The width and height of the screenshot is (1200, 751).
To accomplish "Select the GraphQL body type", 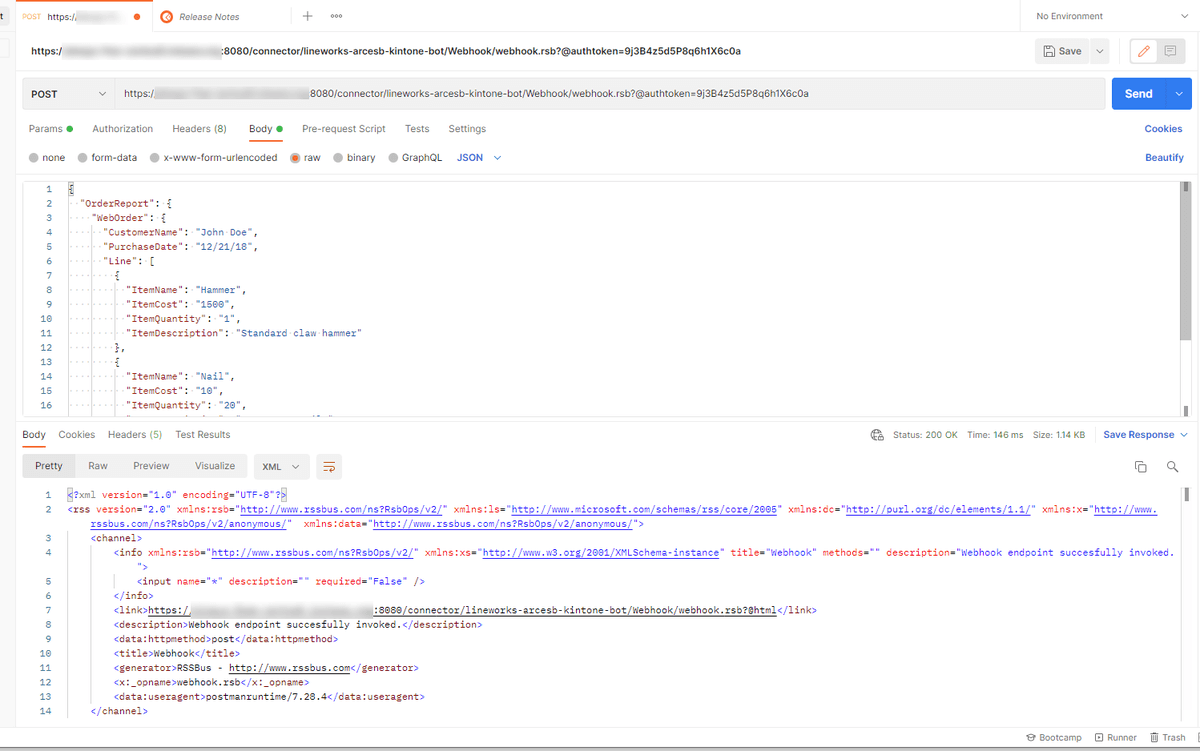I will (415, 158).
